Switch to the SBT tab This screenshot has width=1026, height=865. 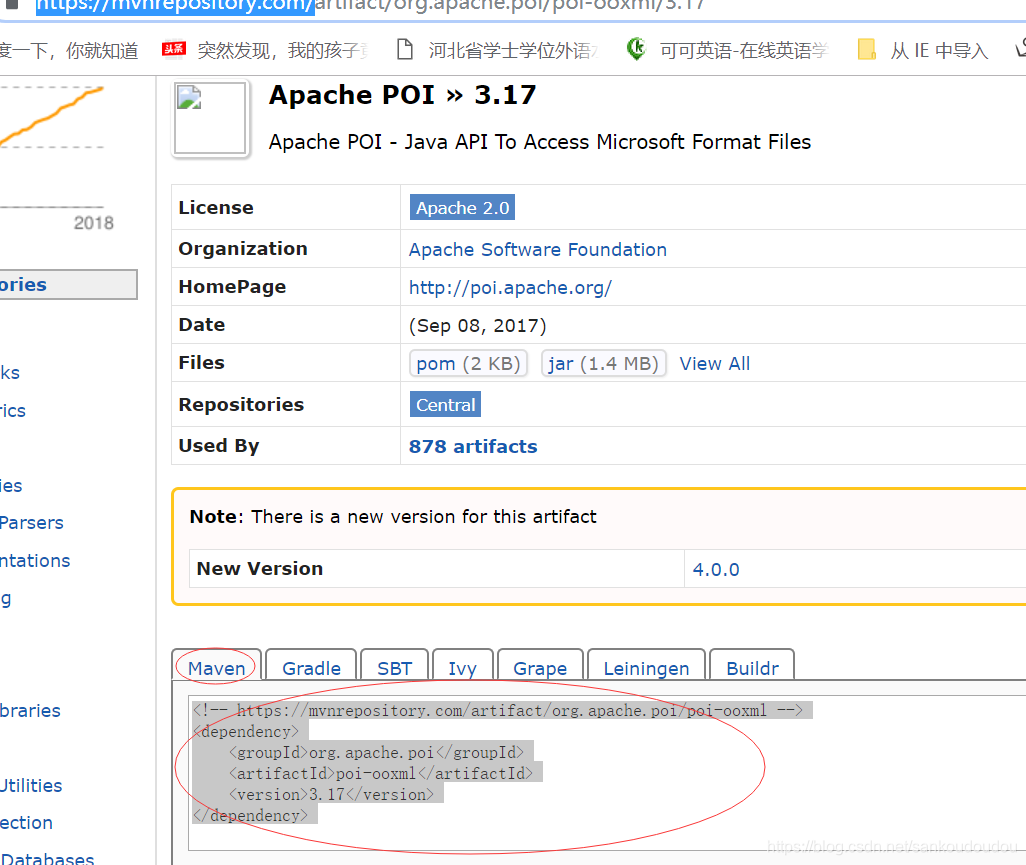tap(395, 667)
